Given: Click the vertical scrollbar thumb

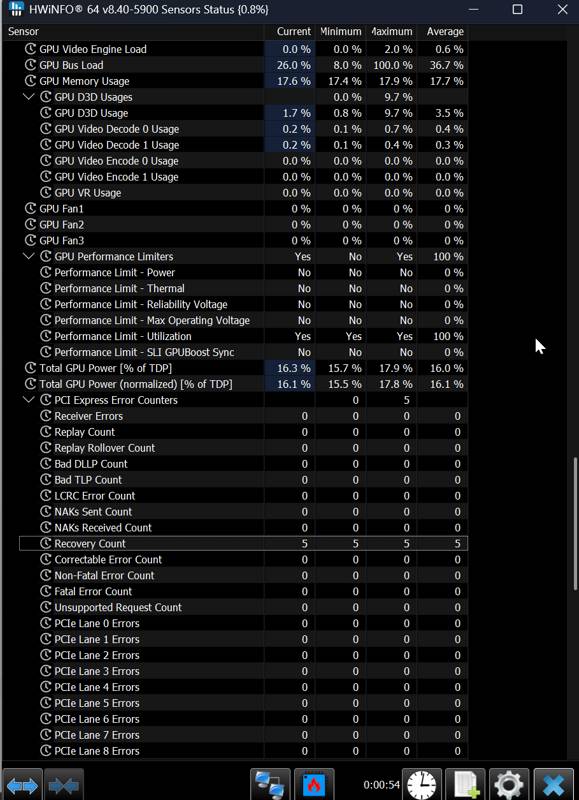Looking at the screenshot, I should 575,523.
